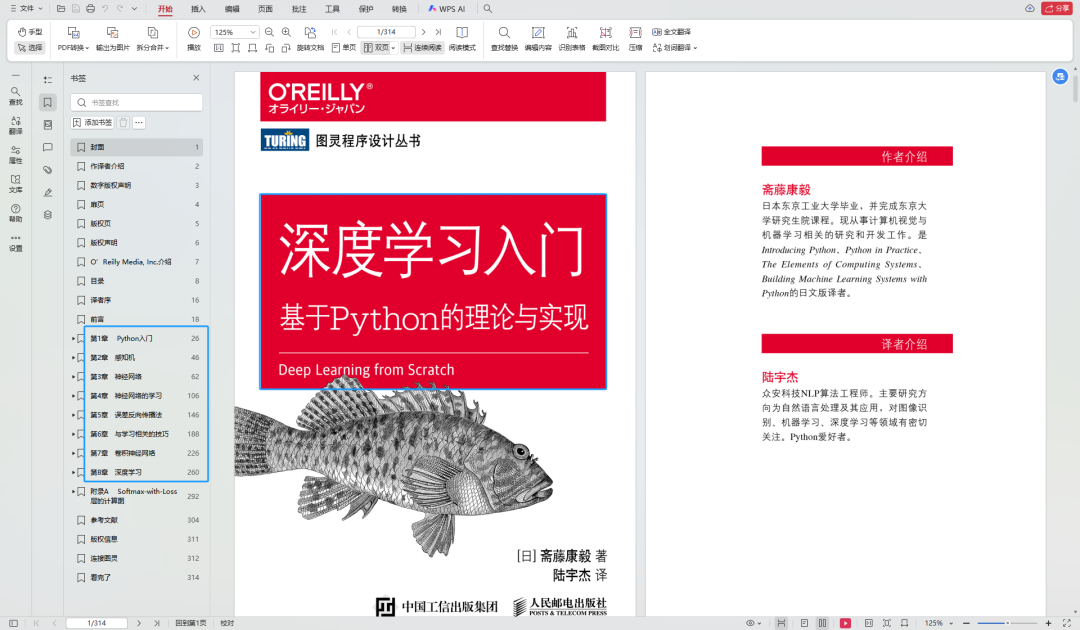Expand the 第1章 Python入门 bookmark

click(74, 339)
